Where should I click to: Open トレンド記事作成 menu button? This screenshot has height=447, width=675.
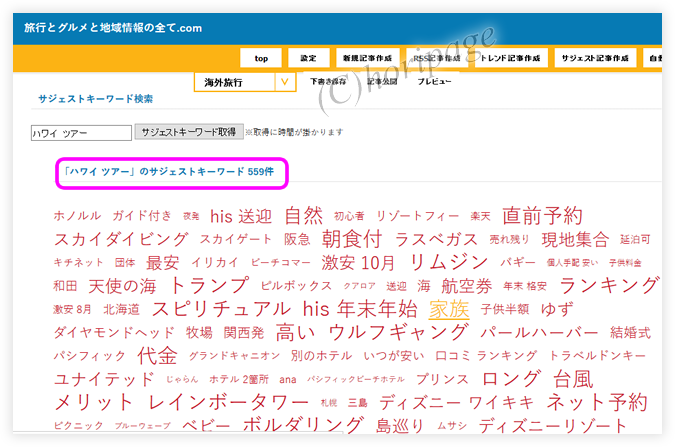(x=511, y=58)
